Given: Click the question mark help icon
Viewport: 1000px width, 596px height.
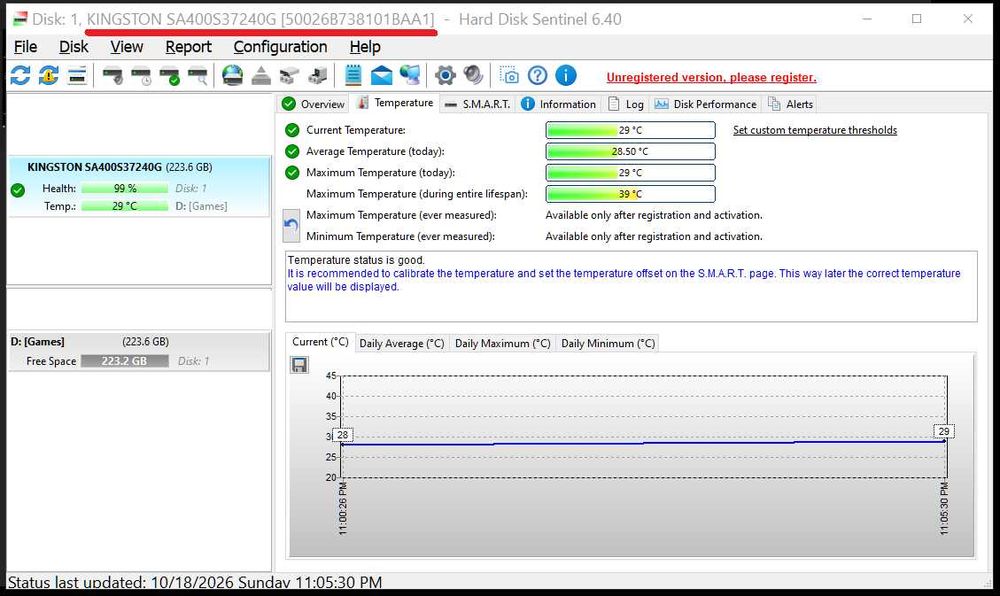Looking at the screenshot, I should click(538, 75).
